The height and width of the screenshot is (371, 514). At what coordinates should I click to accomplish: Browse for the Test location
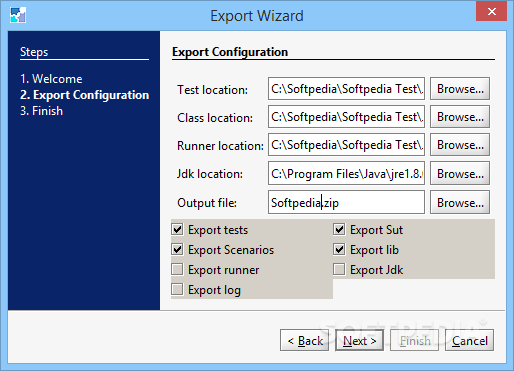[460, 89]
